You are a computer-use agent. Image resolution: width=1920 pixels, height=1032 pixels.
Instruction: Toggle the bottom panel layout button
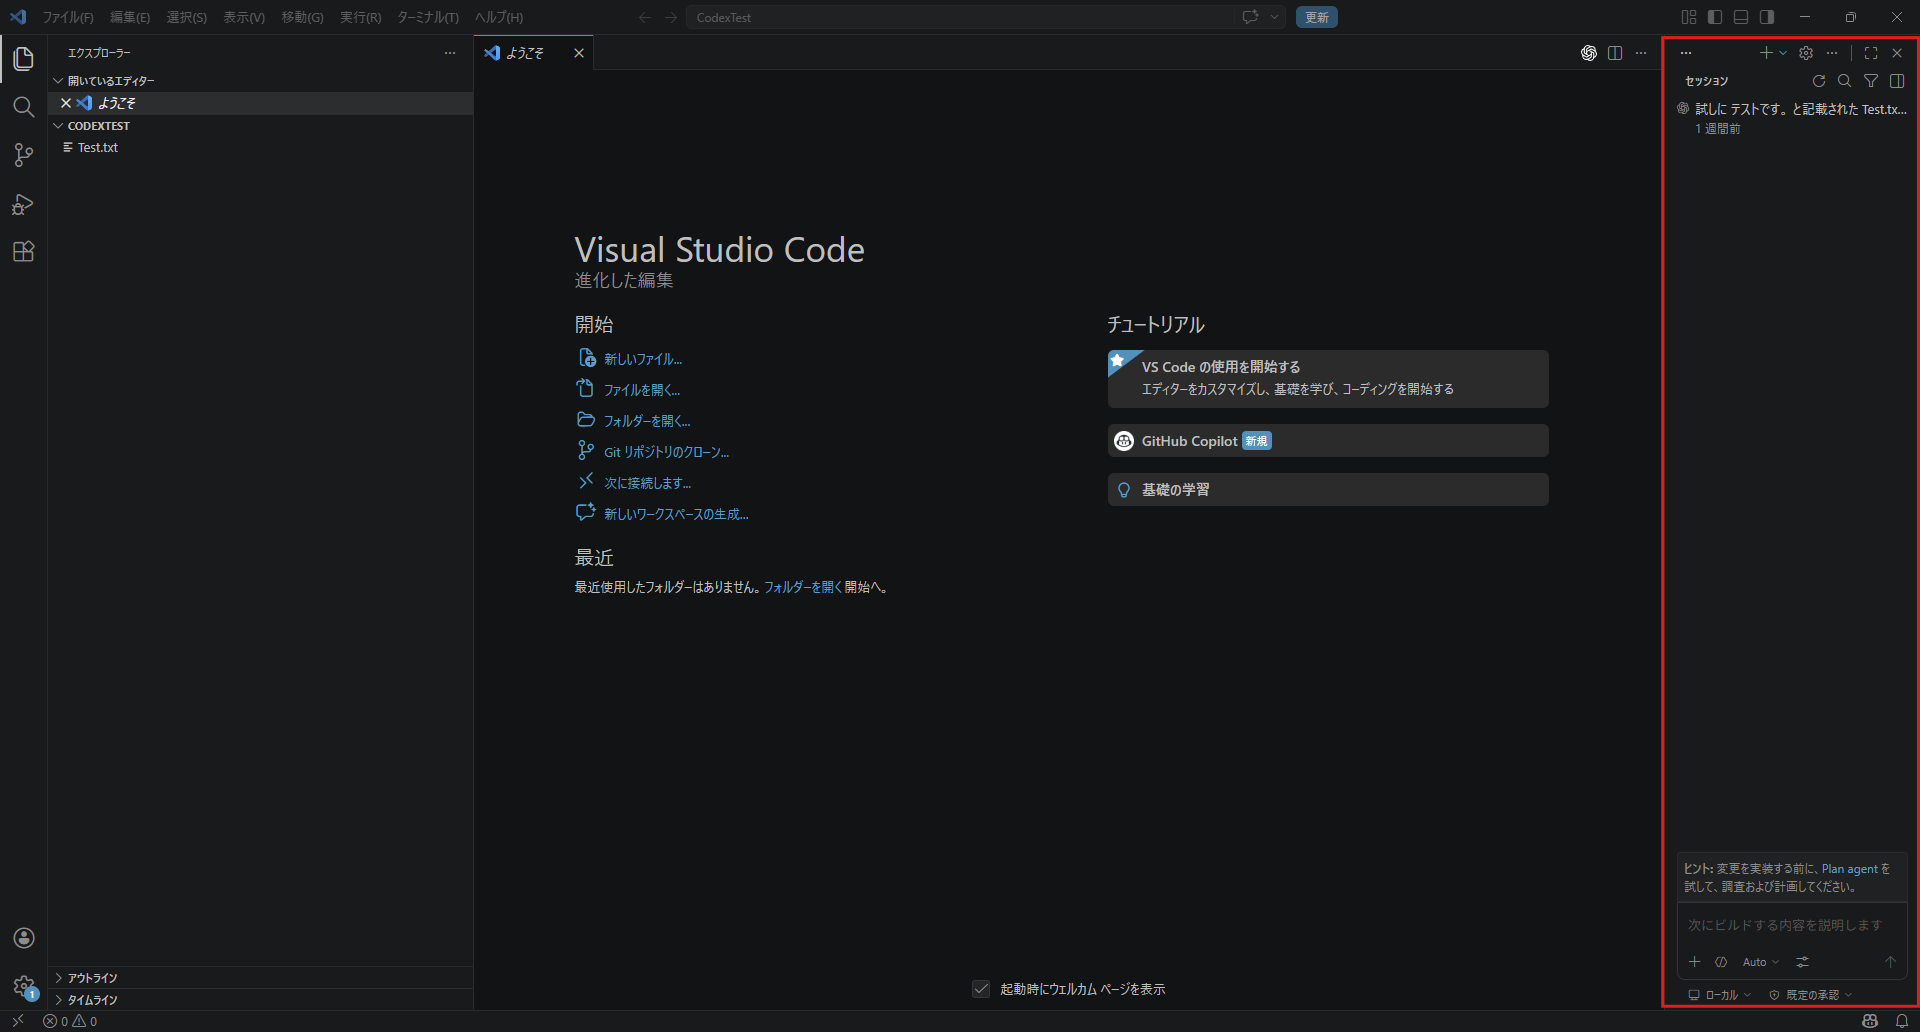[1741, 17]
